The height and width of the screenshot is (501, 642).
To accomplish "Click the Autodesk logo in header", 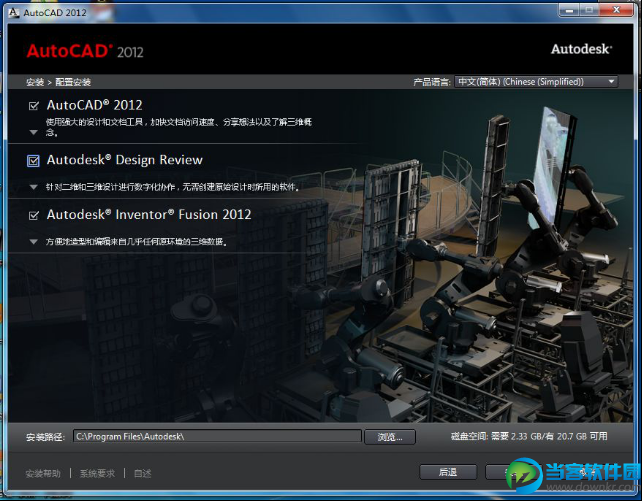I will pos(581,49).
